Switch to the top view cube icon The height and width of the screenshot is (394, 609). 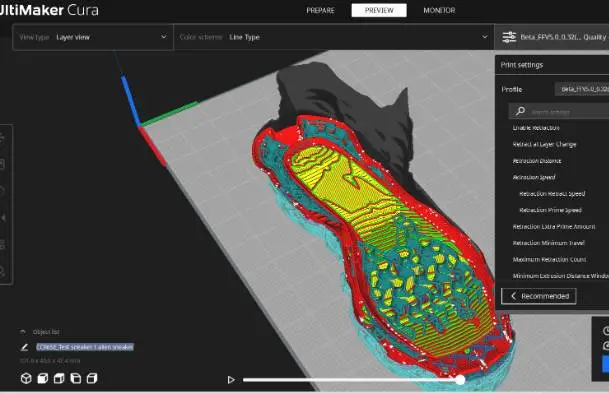tap(59, 378)
